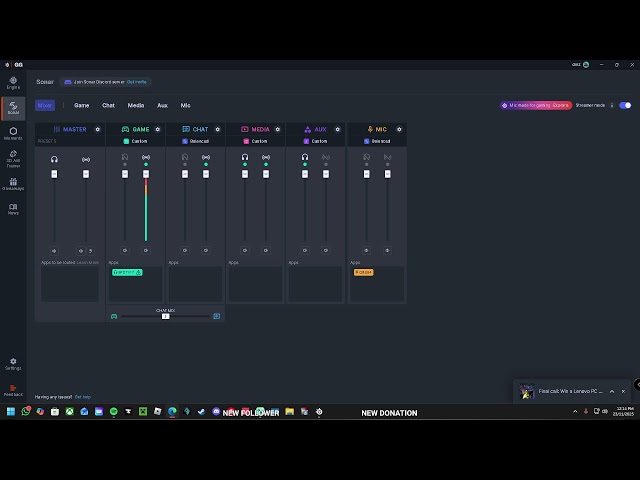
Task: Open the GAME channel gear settings
Action: click(x=158, y=129)
